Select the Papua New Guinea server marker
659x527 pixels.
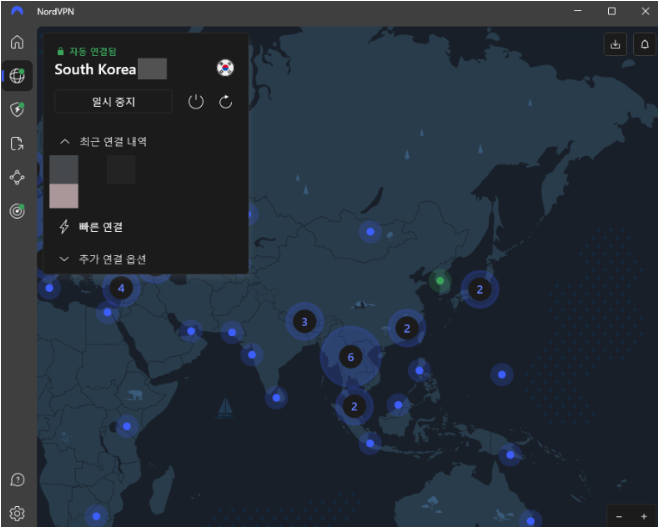(510, 455)
